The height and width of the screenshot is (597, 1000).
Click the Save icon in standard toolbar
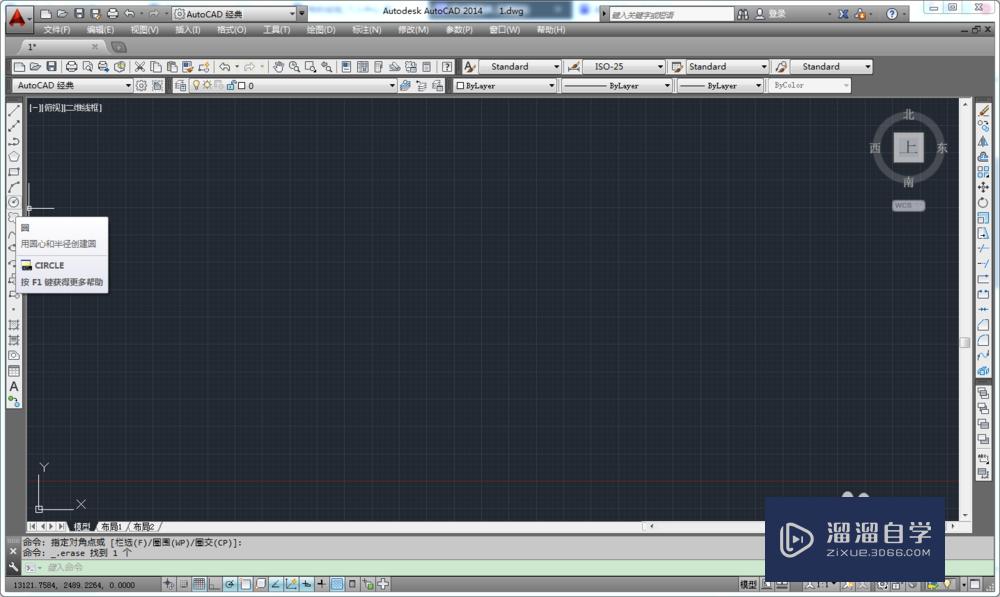coord(52,66)
